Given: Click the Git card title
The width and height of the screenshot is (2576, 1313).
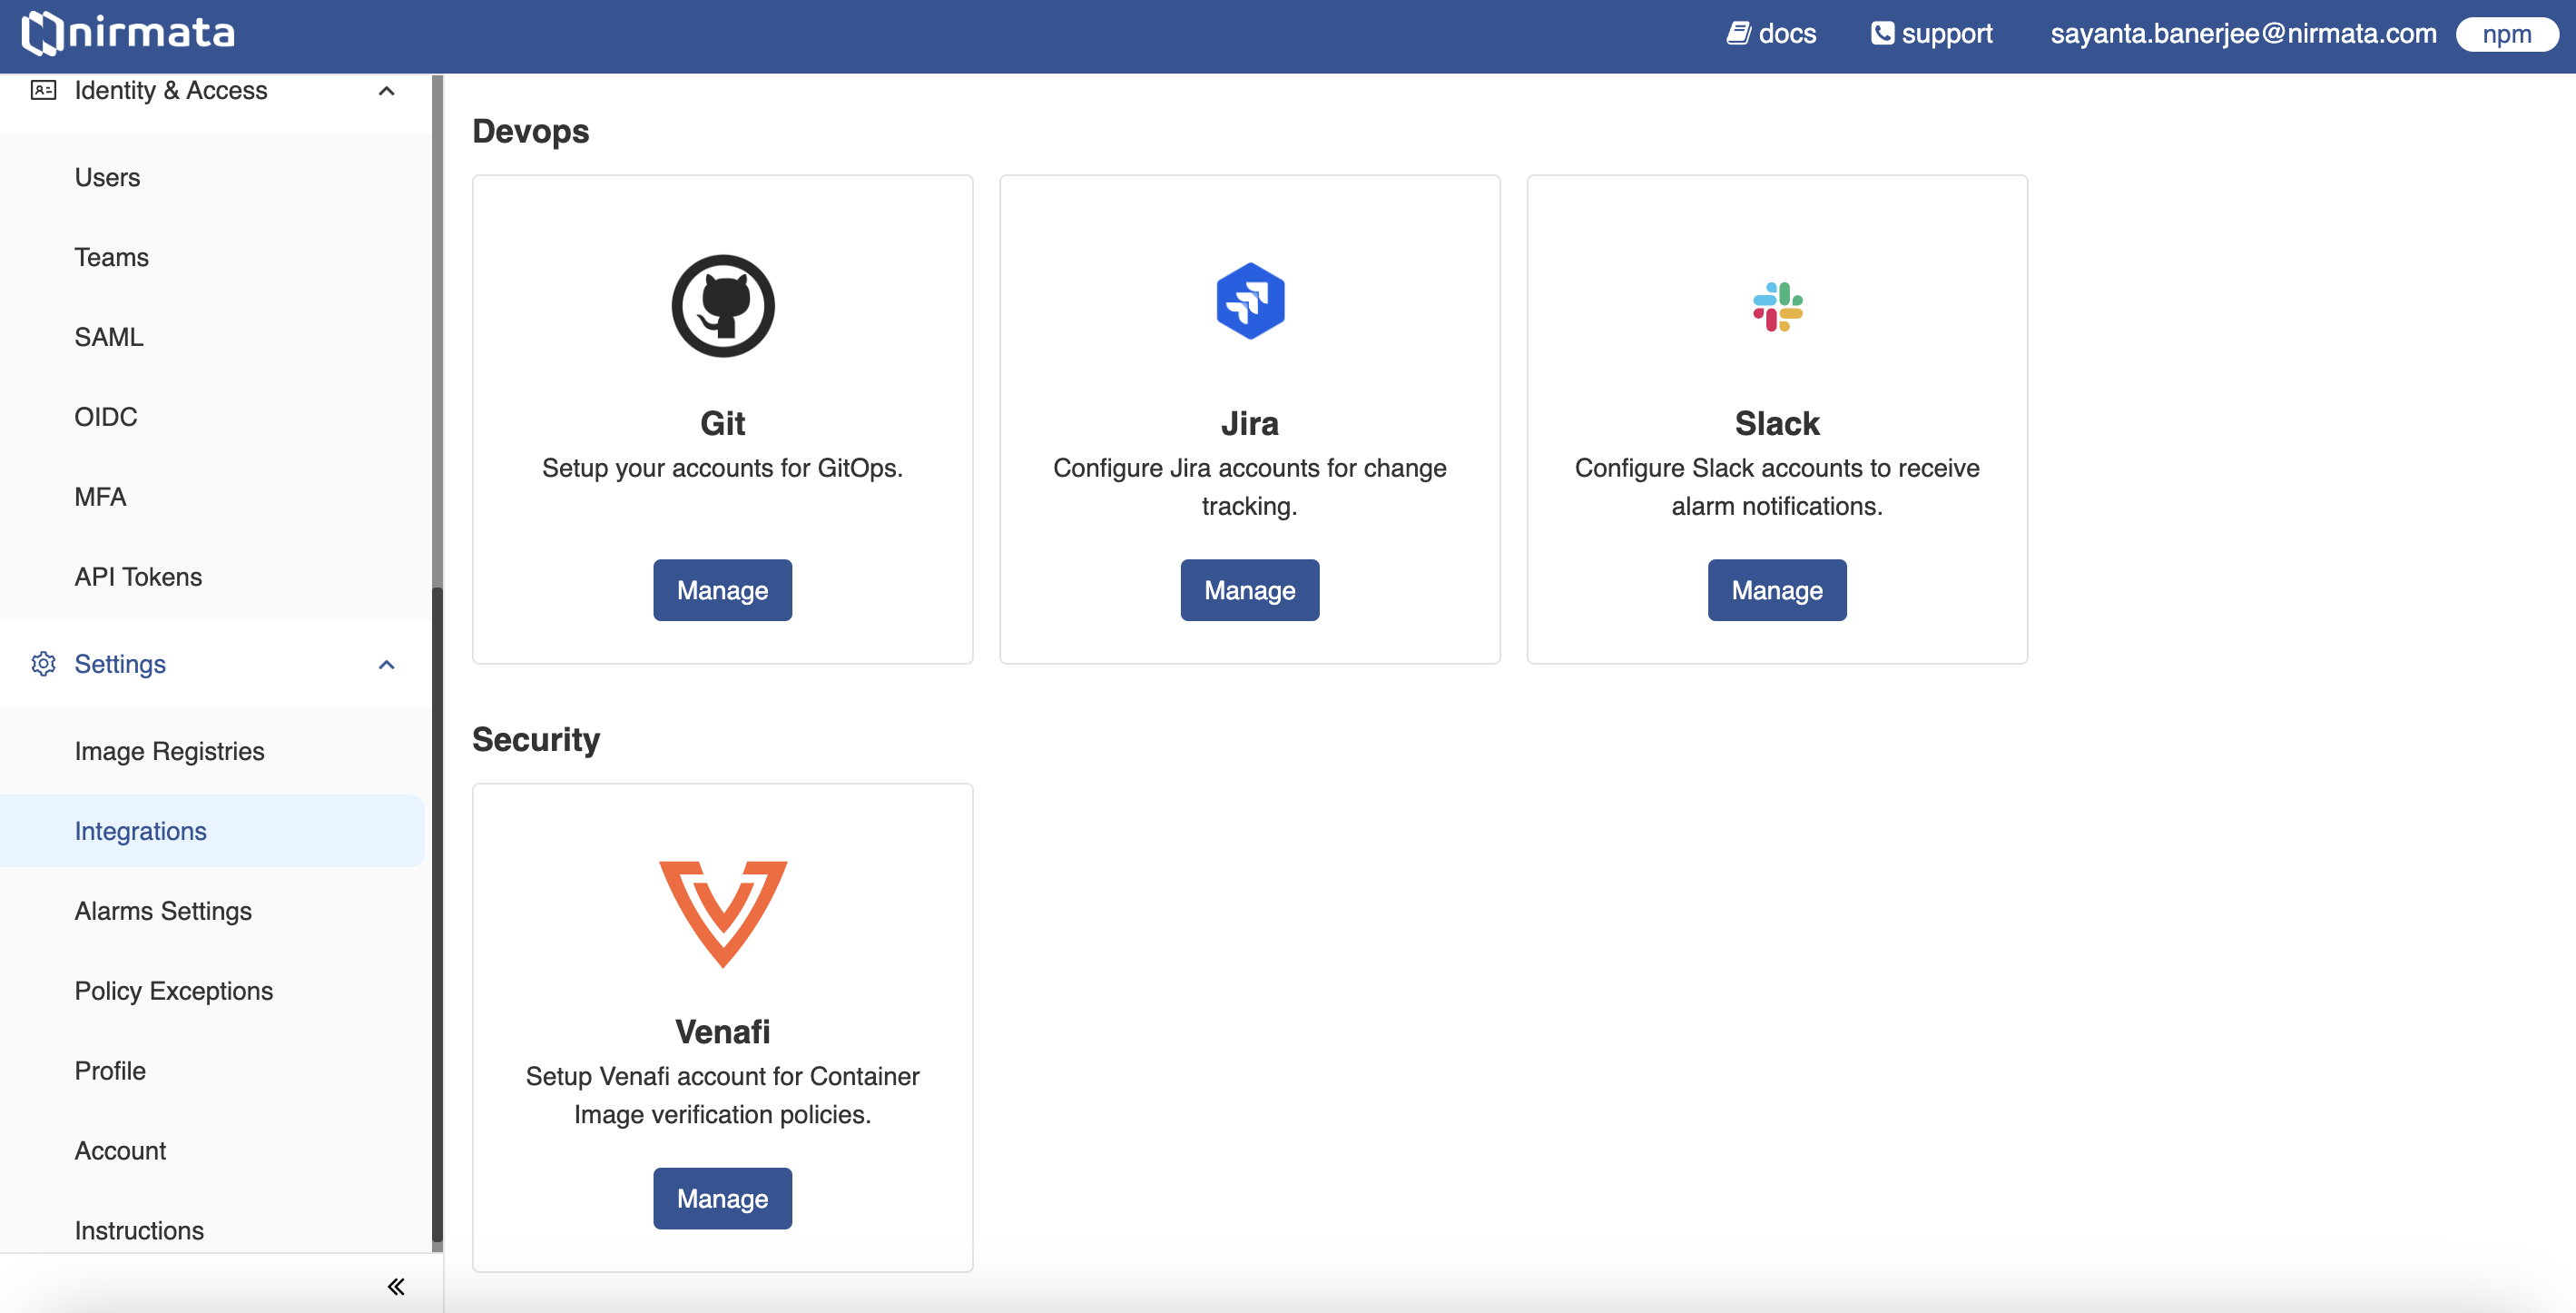Looking at the screenshot, I should click(x=722, y=423).
